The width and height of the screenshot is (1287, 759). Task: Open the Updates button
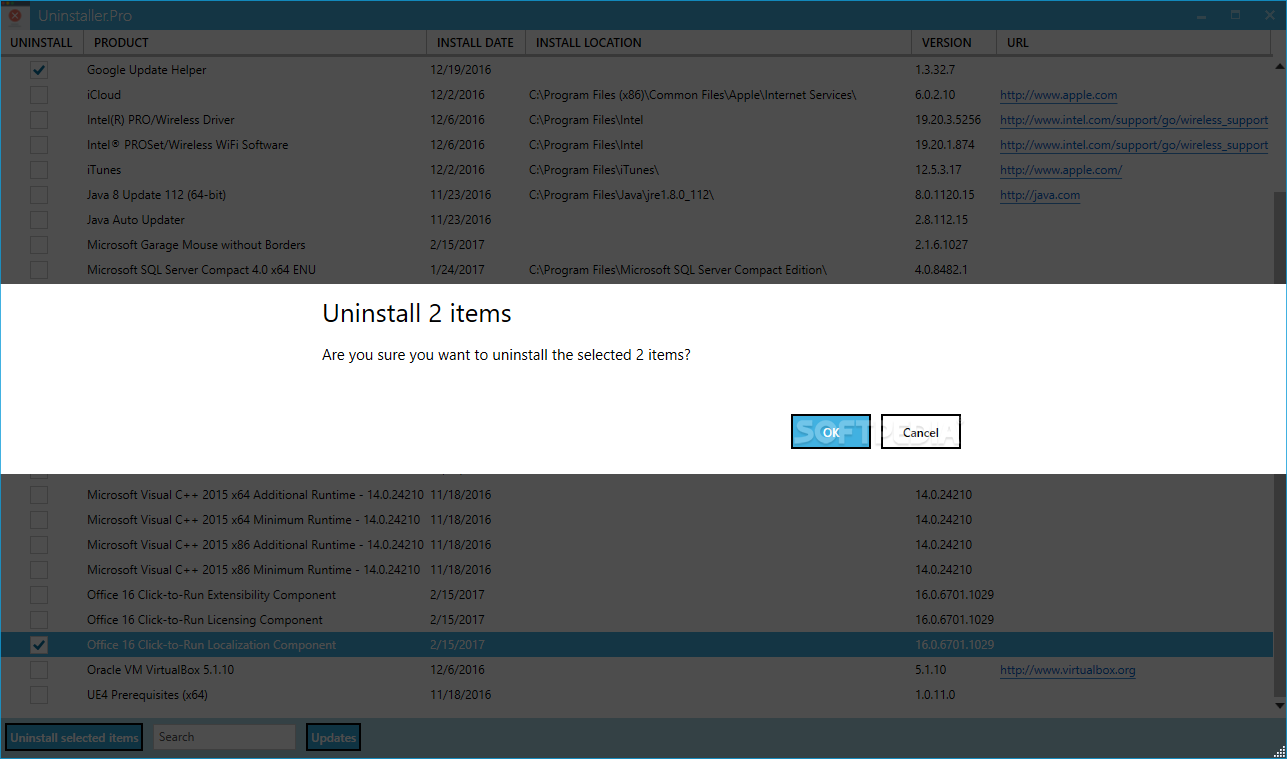(x=333, y=738)
